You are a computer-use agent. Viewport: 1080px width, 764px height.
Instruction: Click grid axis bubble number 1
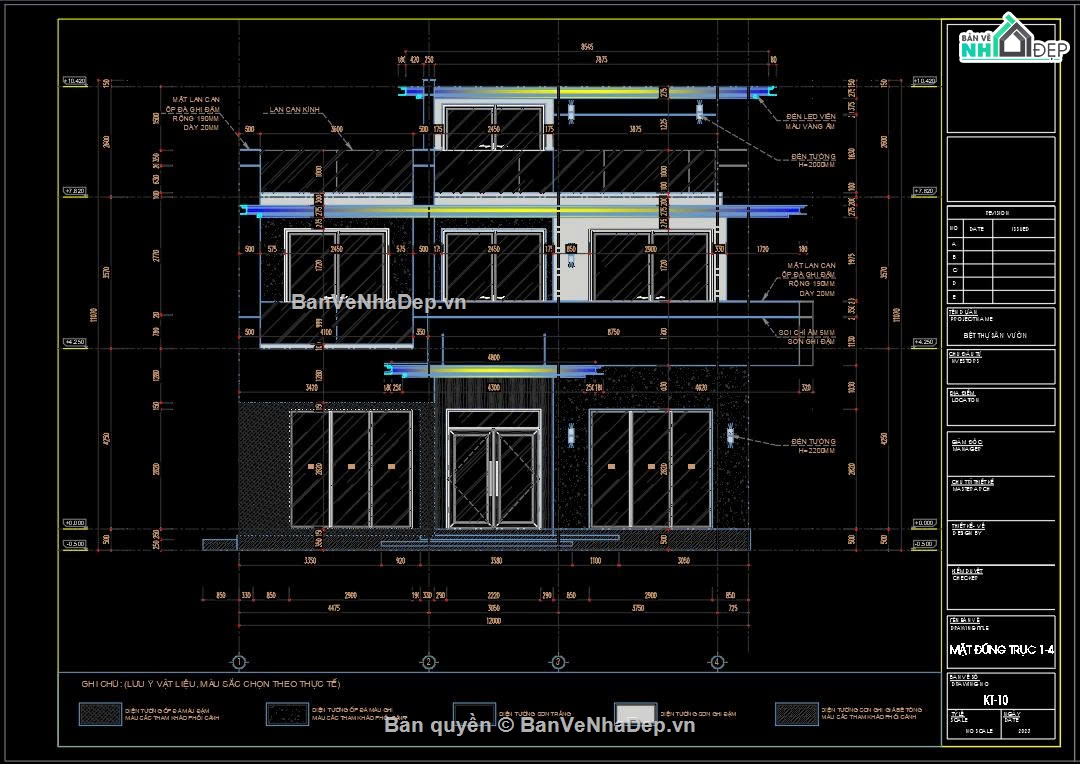tap(239, 662)
